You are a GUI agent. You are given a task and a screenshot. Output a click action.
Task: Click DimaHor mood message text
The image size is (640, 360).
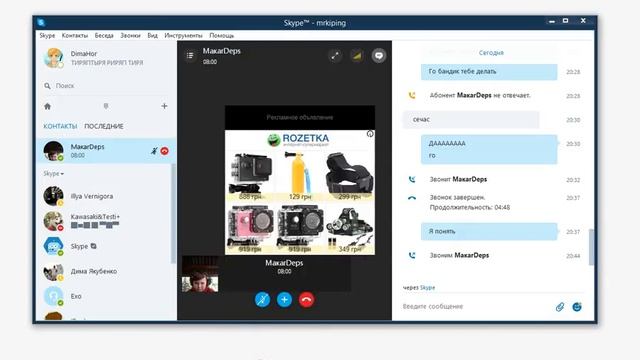coord(107,62)
